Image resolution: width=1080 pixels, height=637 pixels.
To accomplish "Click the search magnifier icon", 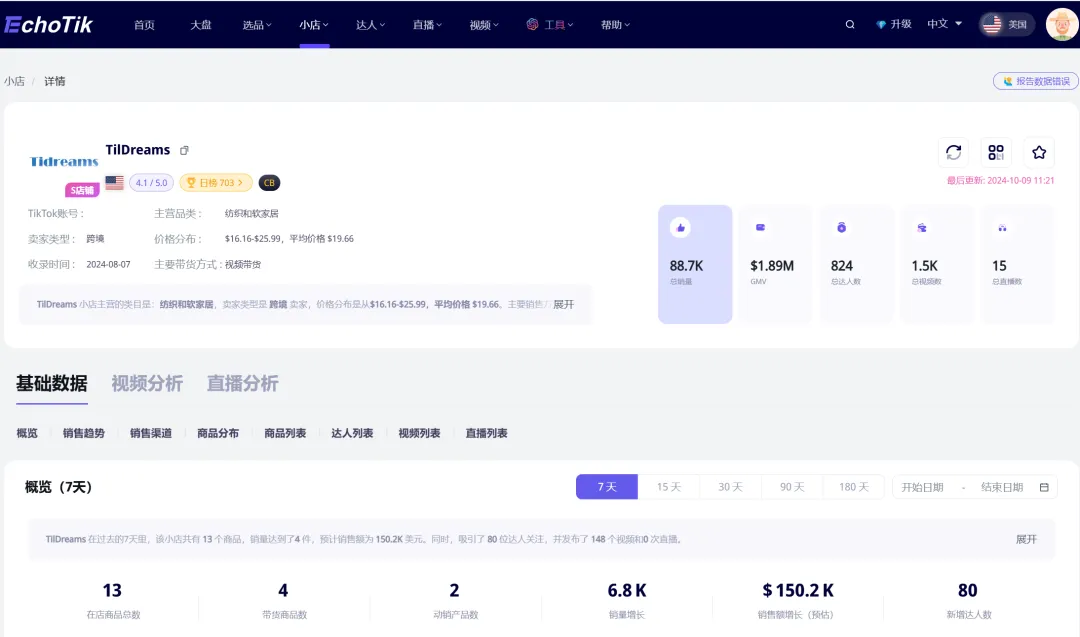I will tap(850, 25).
